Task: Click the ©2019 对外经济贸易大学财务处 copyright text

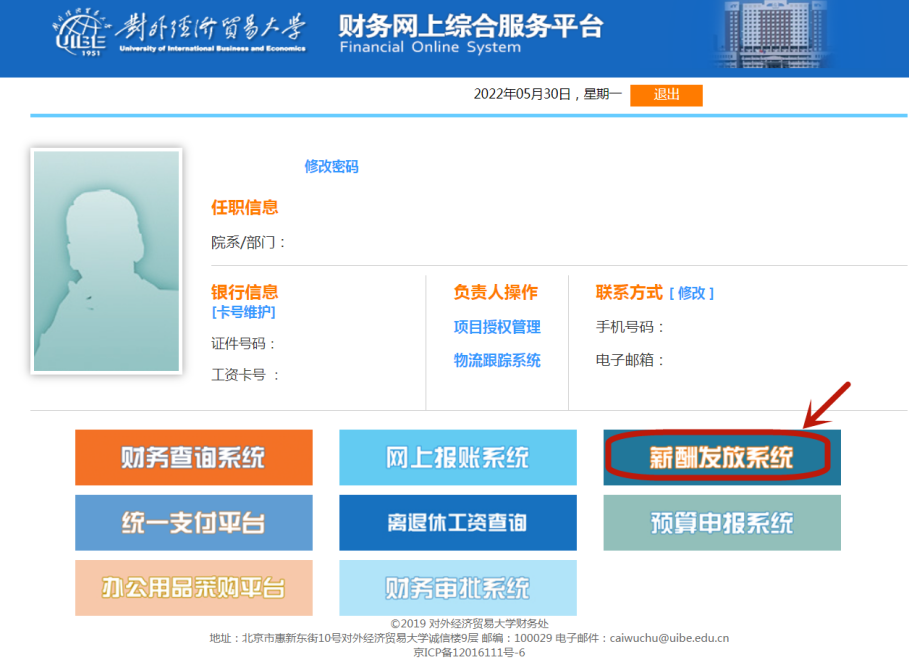Action: [469, 623]
